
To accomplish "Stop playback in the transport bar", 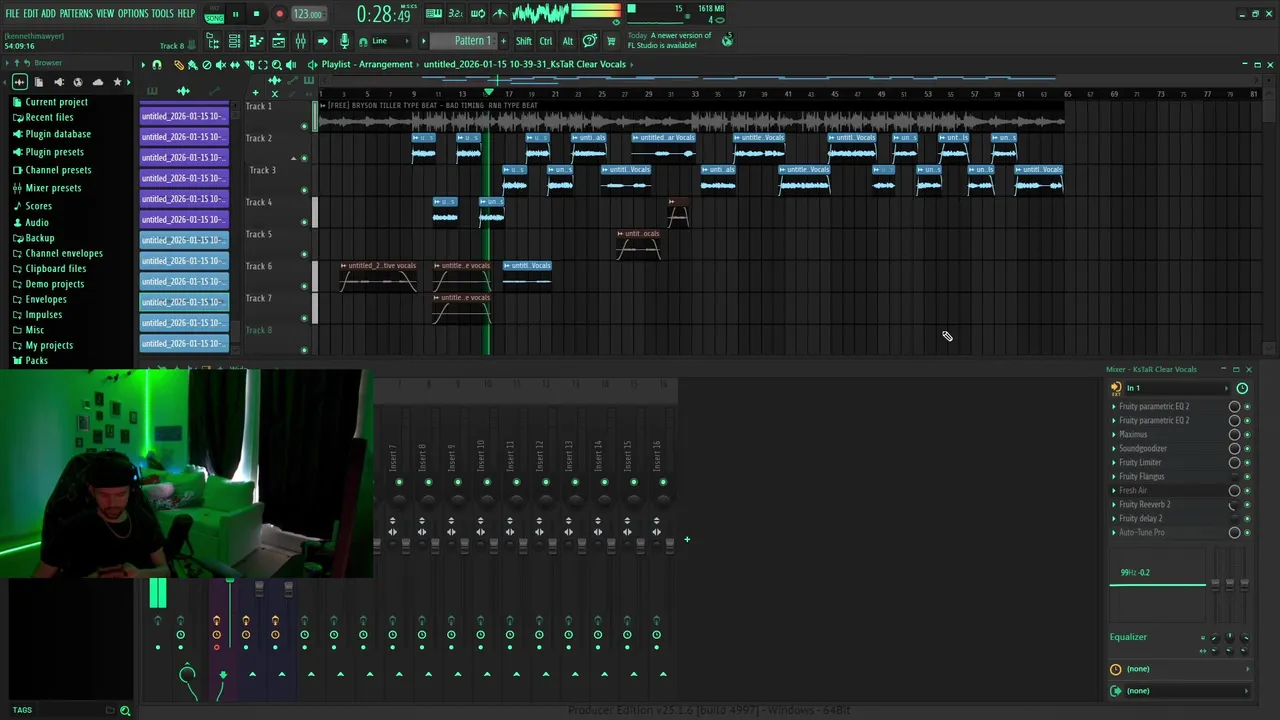I will point(256,14).
